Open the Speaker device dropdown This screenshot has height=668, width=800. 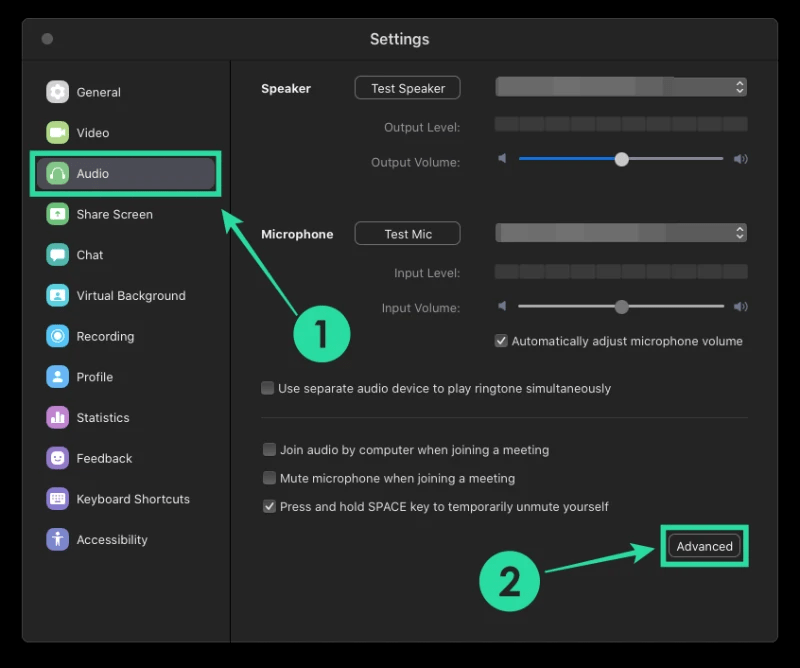click(738, 87)
